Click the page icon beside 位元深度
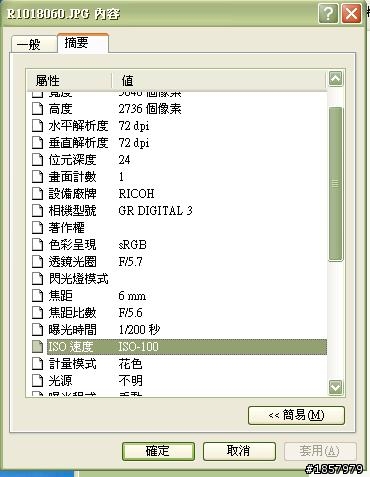Image resolution: width=370 pixels, height=477 pixels. [x=37, y=160]
